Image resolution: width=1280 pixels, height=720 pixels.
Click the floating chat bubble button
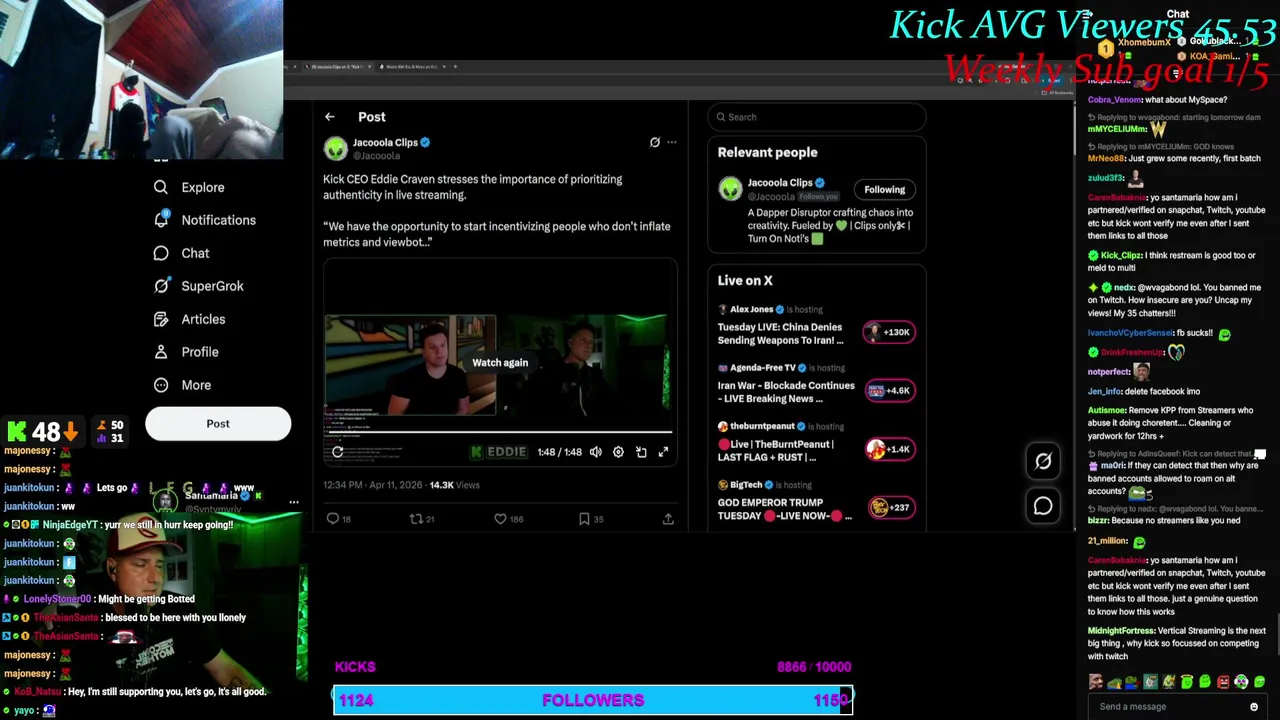(1043, 507)
